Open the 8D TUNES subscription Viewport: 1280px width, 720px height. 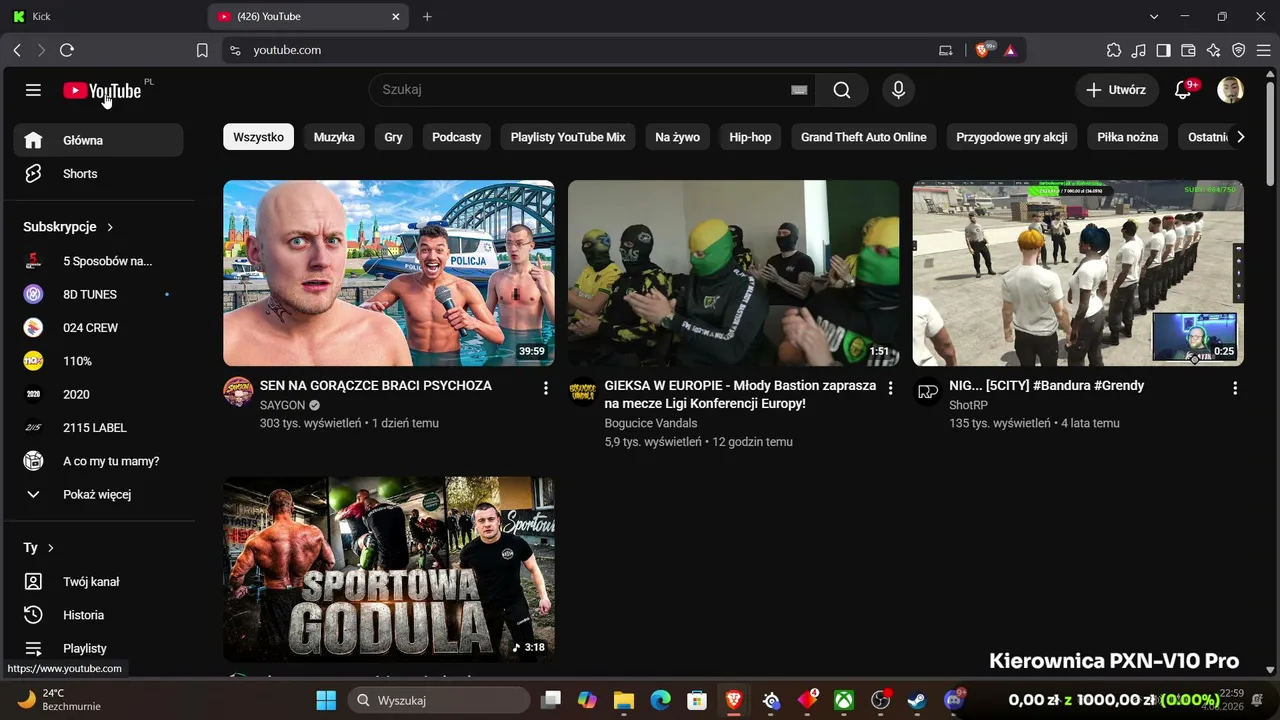[98, 294]
